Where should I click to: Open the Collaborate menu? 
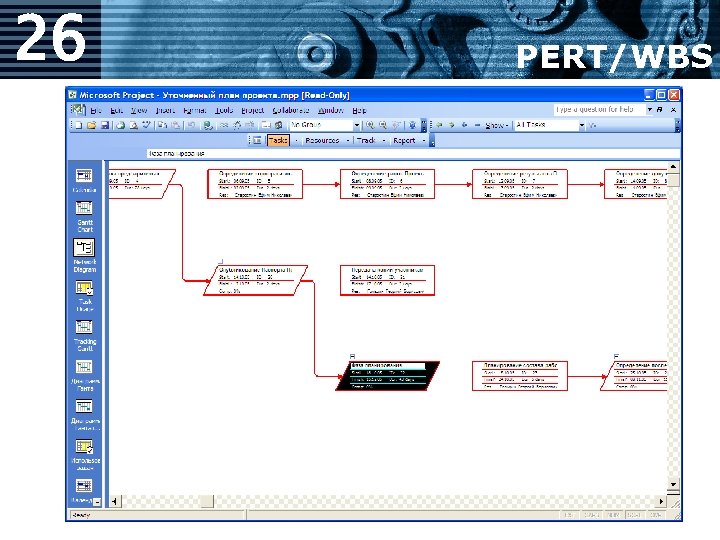click(291, 110)
